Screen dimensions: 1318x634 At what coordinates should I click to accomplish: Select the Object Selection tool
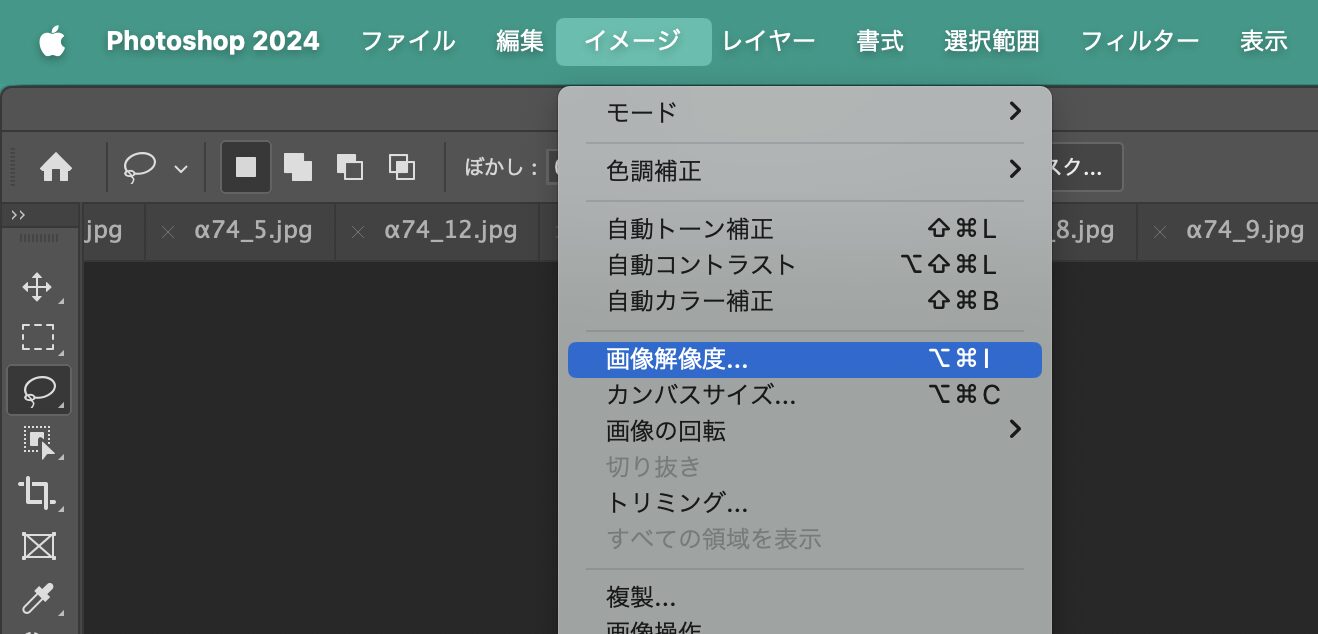[x=38, y=441]
